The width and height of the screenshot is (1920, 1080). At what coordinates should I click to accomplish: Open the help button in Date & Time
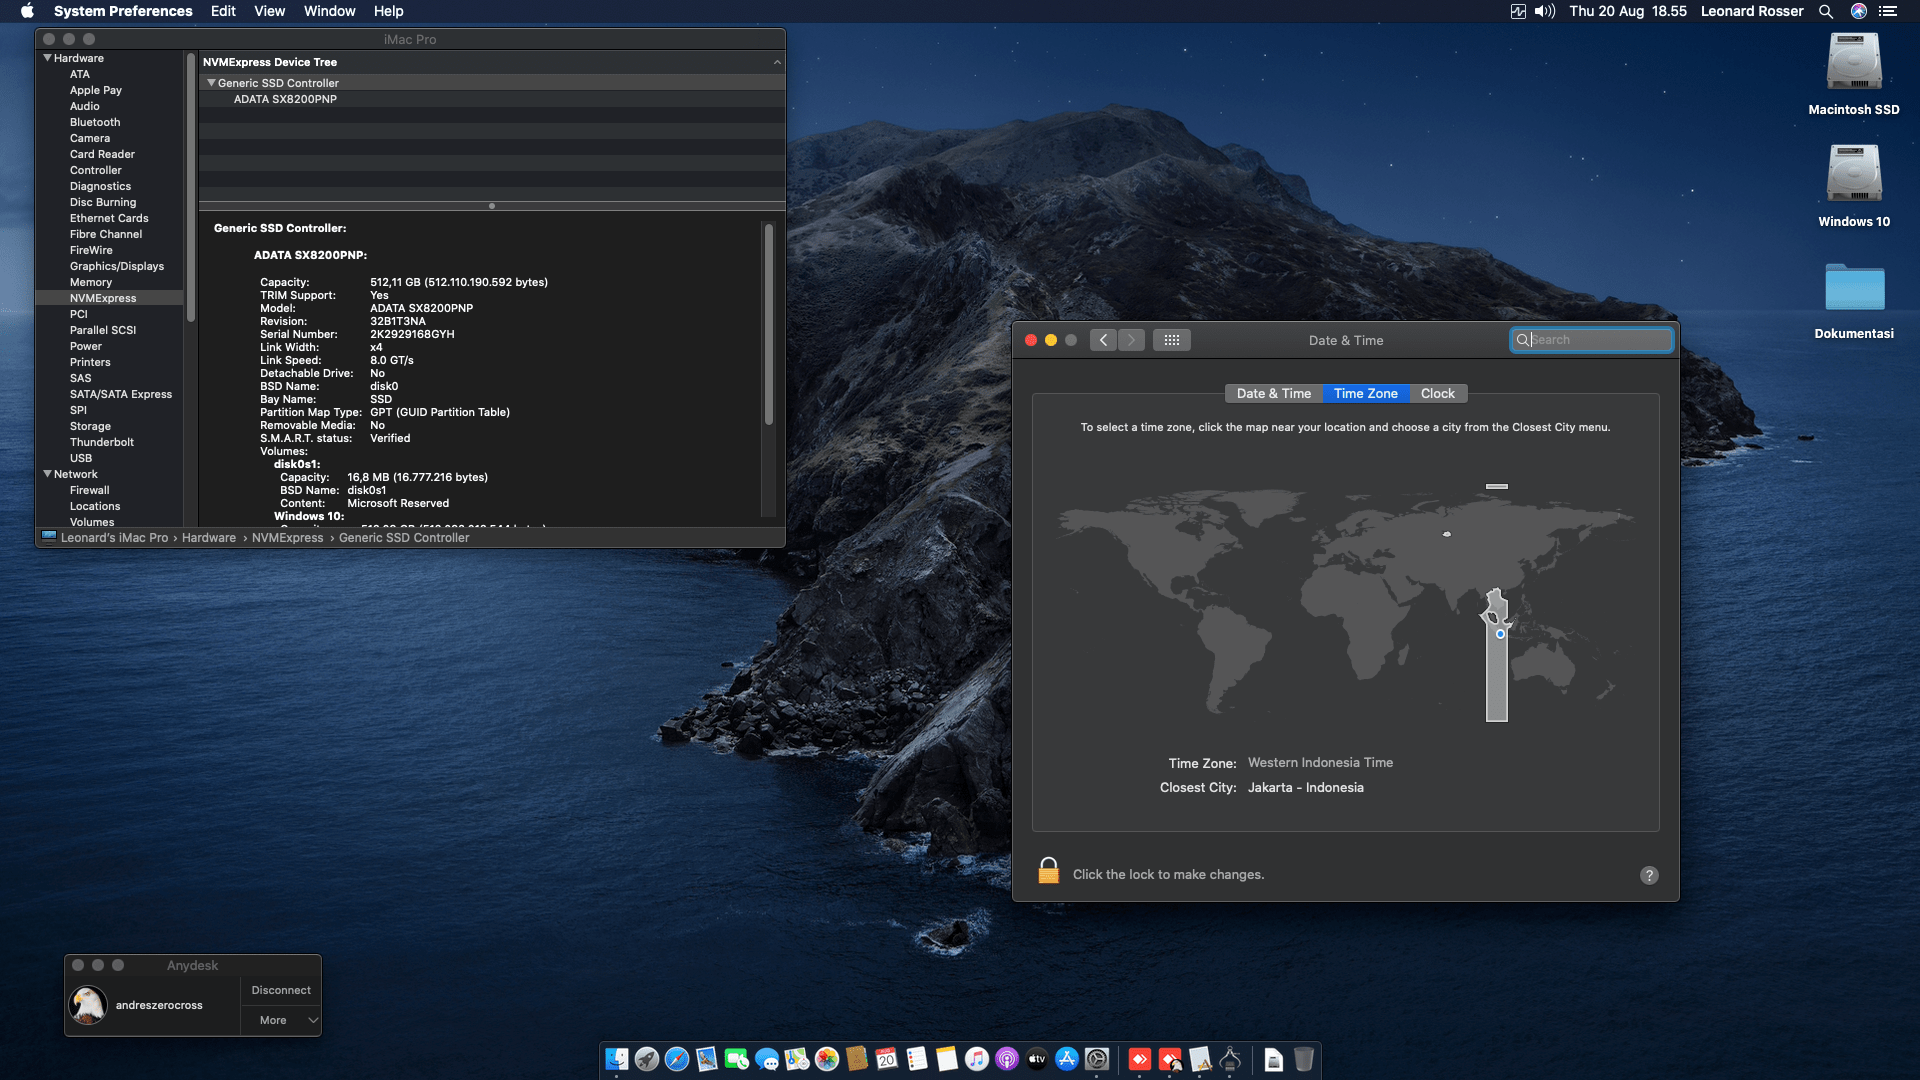[1649, 875]
